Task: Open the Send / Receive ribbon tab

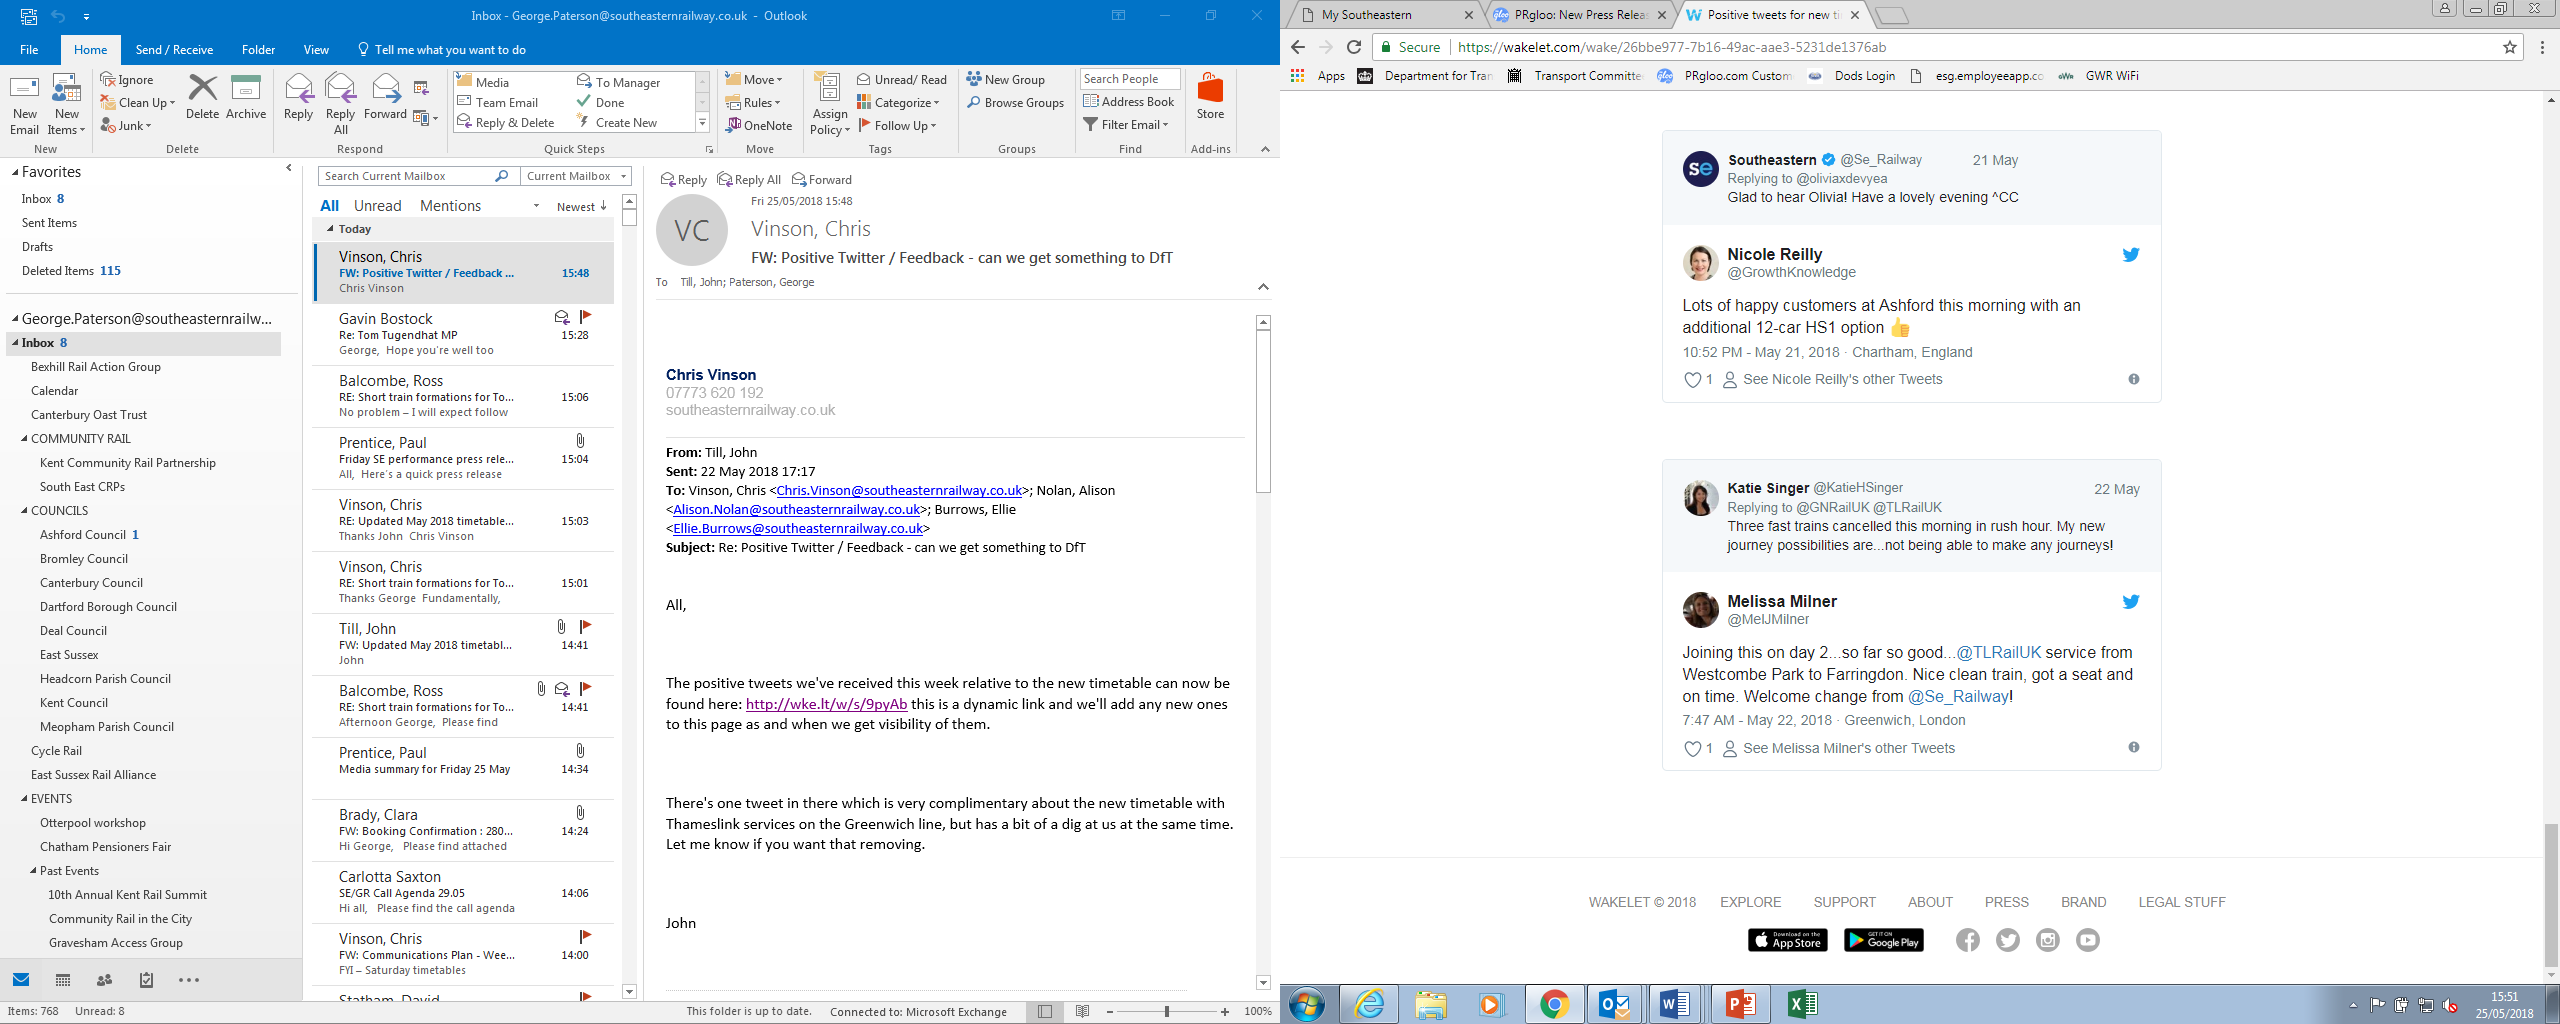Action: coord(174,50)
